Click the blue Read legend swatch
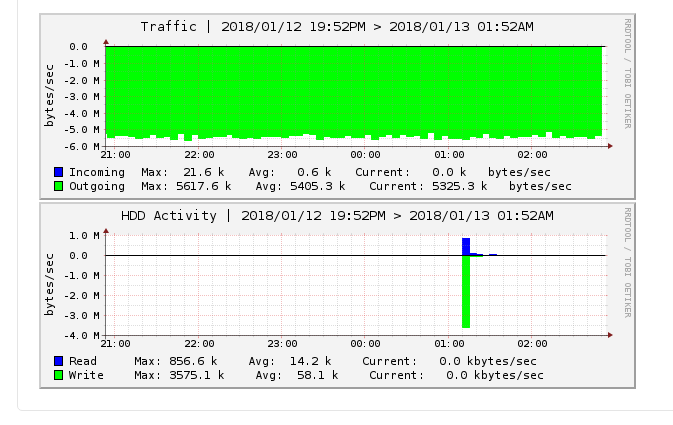Viewport: 673px width, 425px height. point(59,361)
